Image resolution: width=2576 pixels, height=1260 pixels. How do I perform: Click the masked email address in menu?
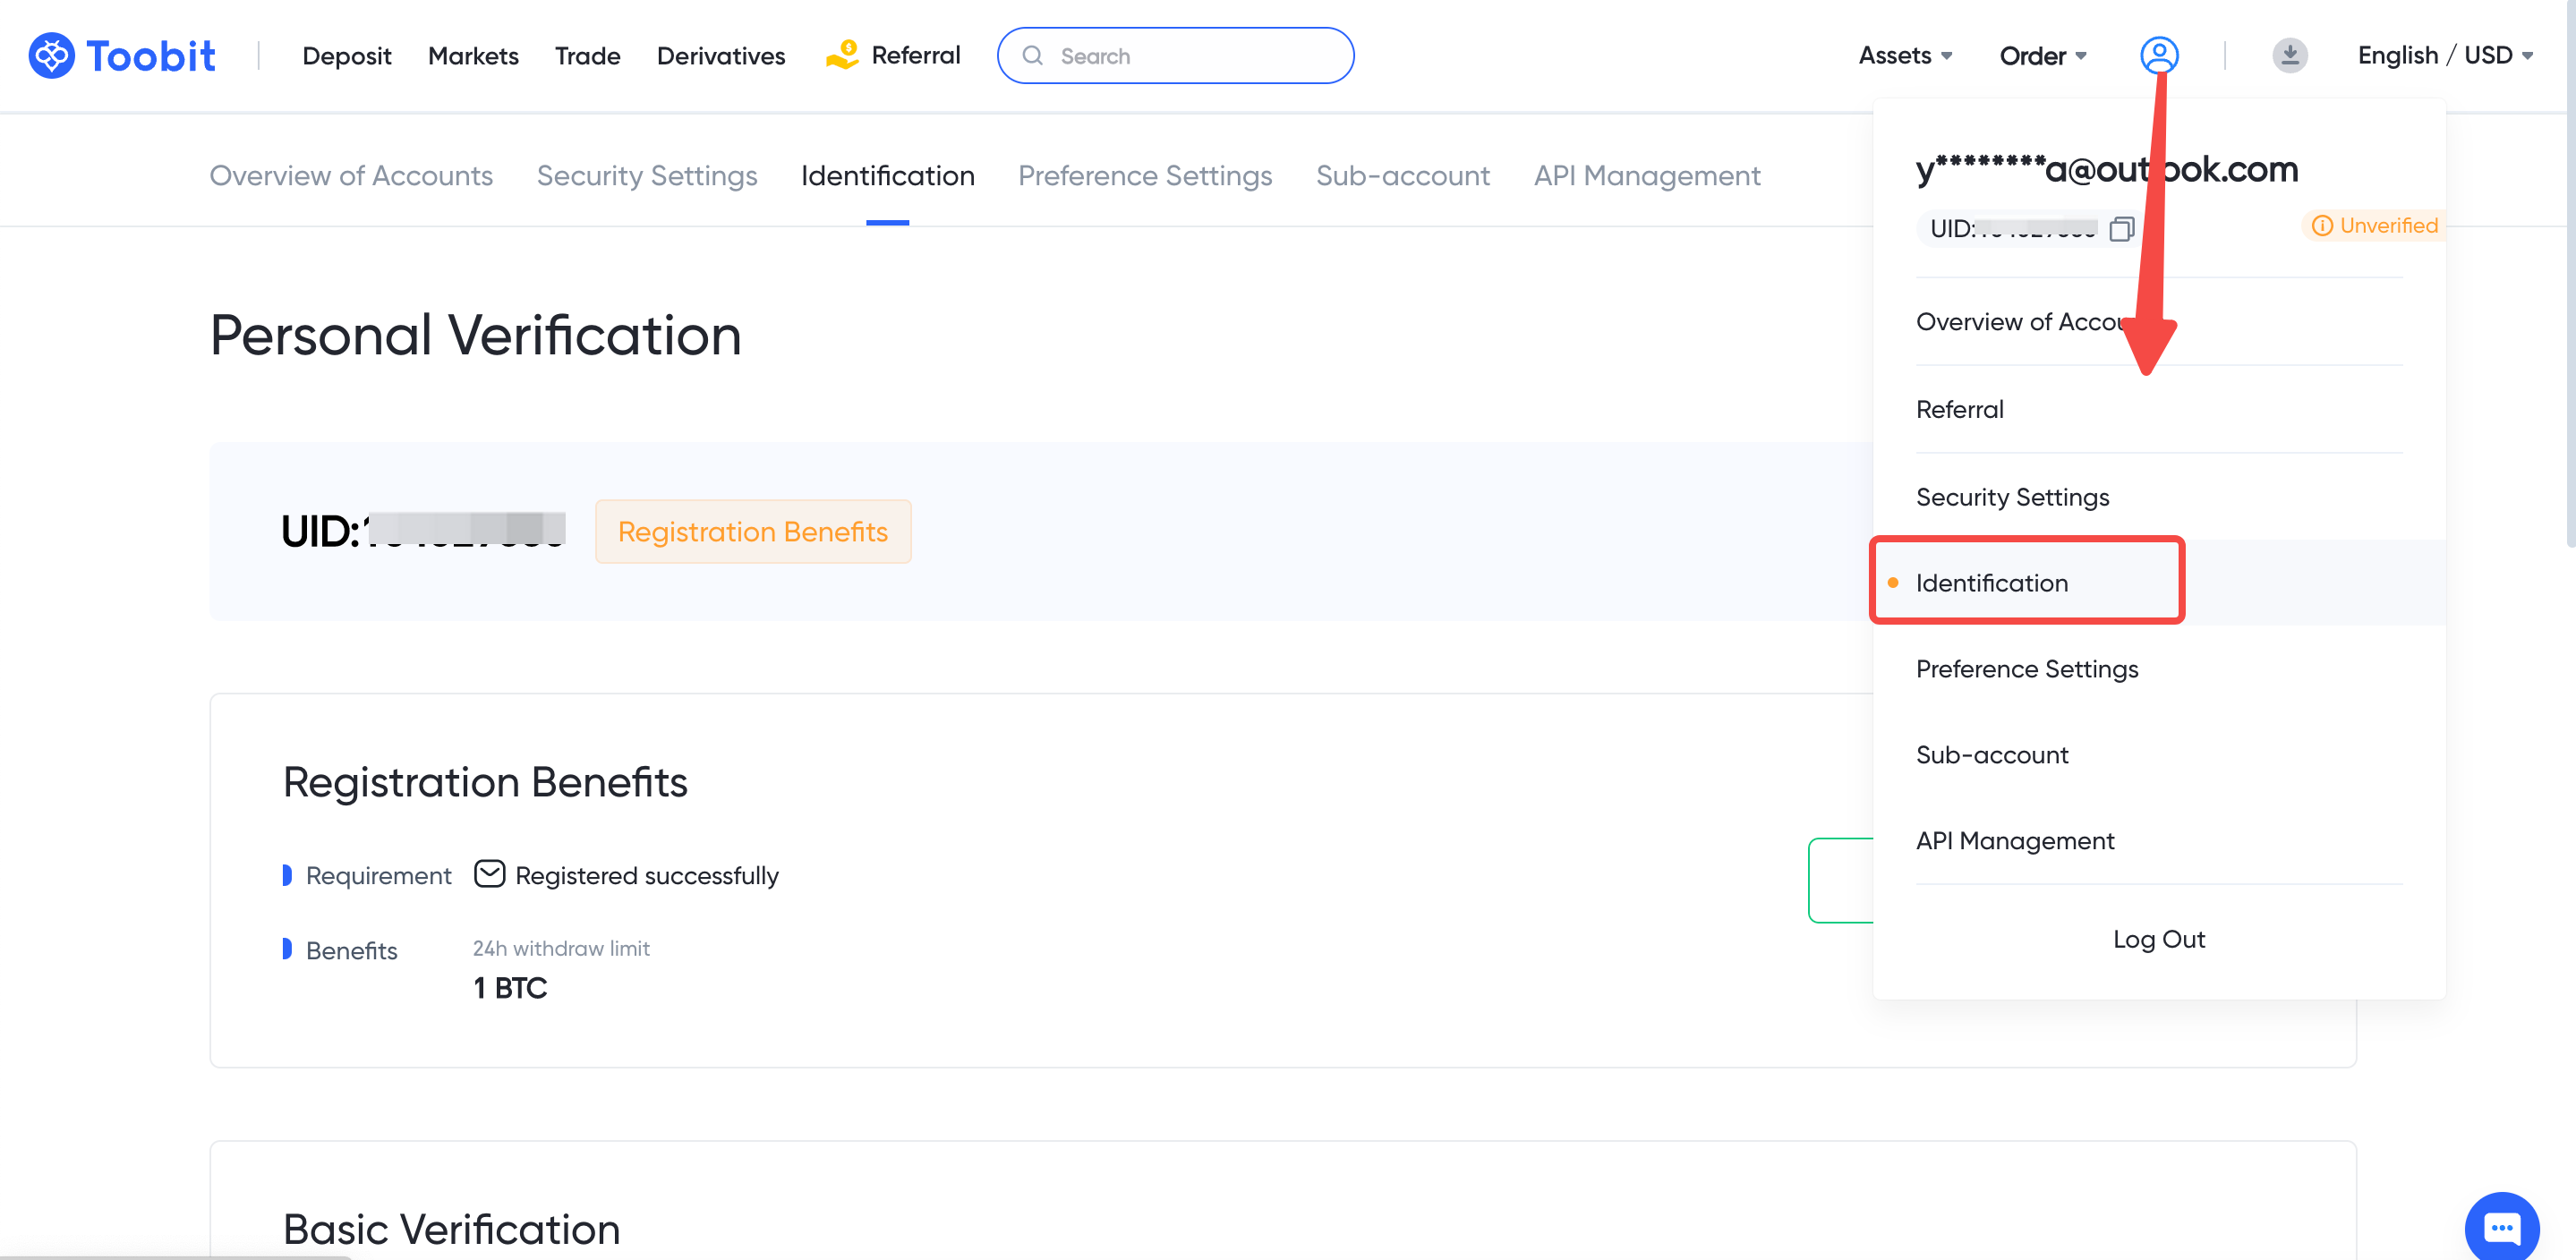(2107, 169)
